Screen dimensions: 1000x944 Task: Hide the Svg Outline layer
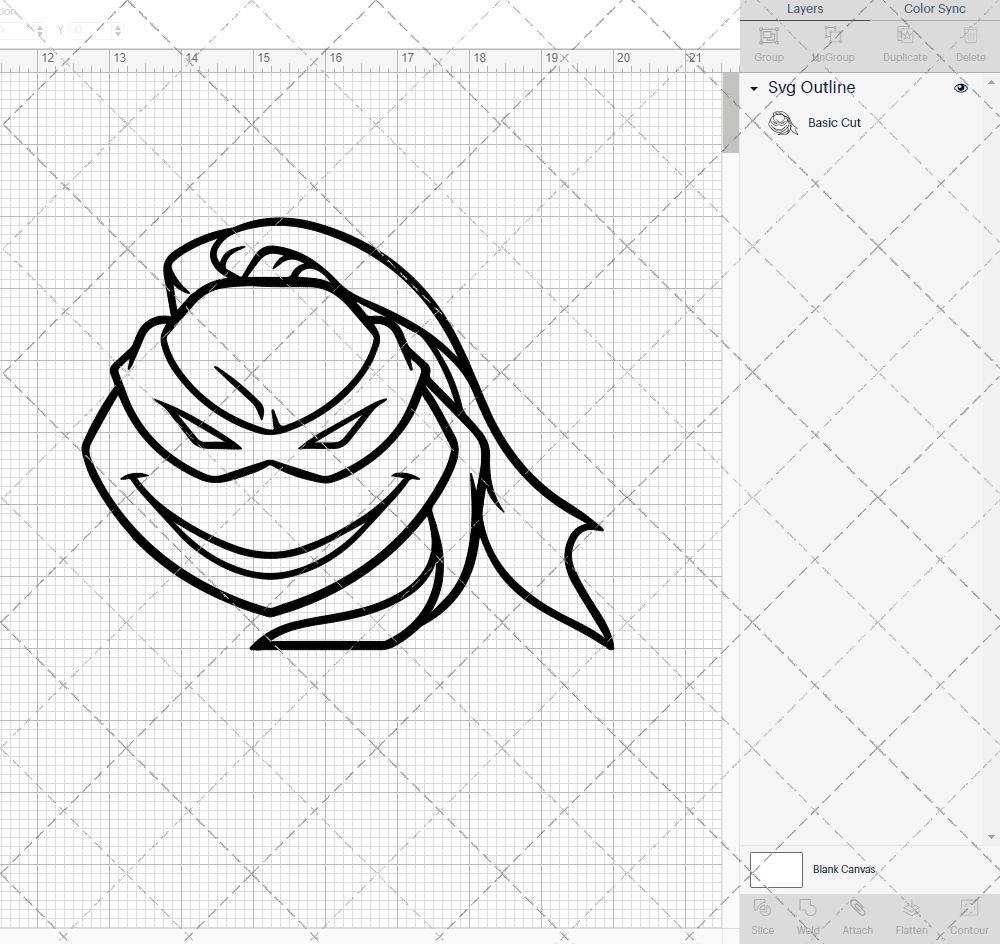961,88
